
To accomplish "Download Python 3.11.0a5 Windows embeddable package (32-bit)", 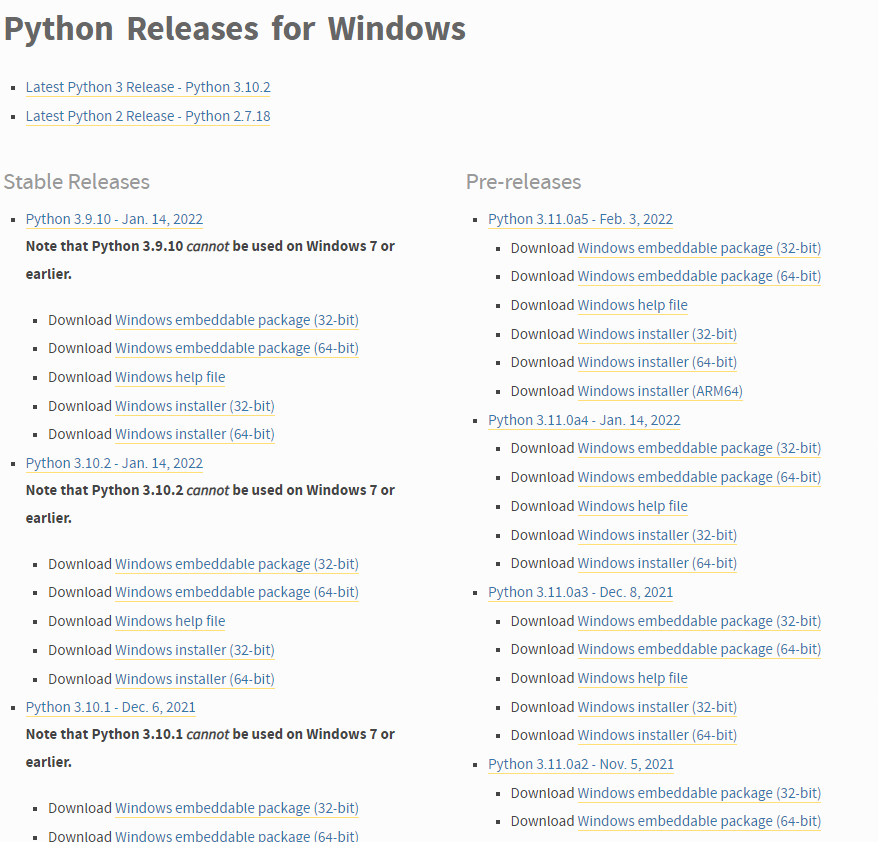I will pyautogui.click(x=699, y=249).
